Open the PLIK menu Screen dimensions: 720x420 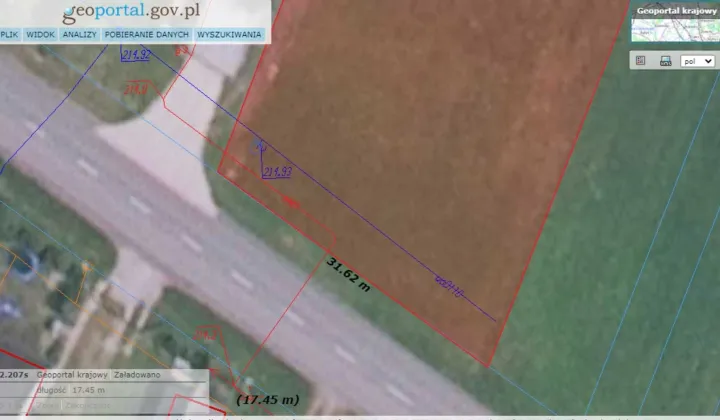coord(9,34)
